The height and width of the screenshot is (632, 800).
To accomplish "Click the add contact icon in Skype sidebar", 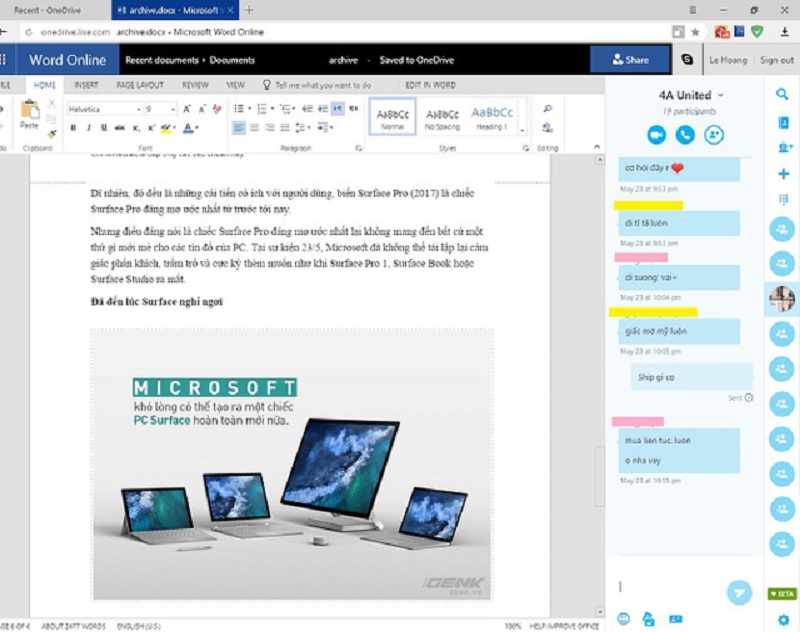I will tap(784, 148).
